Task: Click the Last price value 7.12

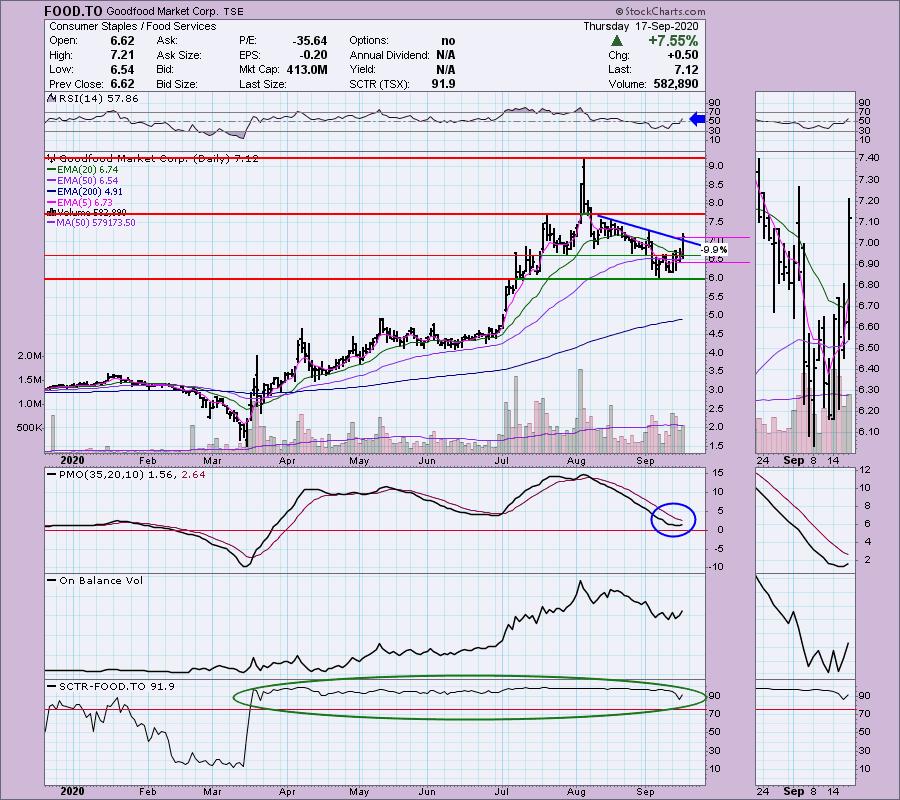Action: point(686,69)
